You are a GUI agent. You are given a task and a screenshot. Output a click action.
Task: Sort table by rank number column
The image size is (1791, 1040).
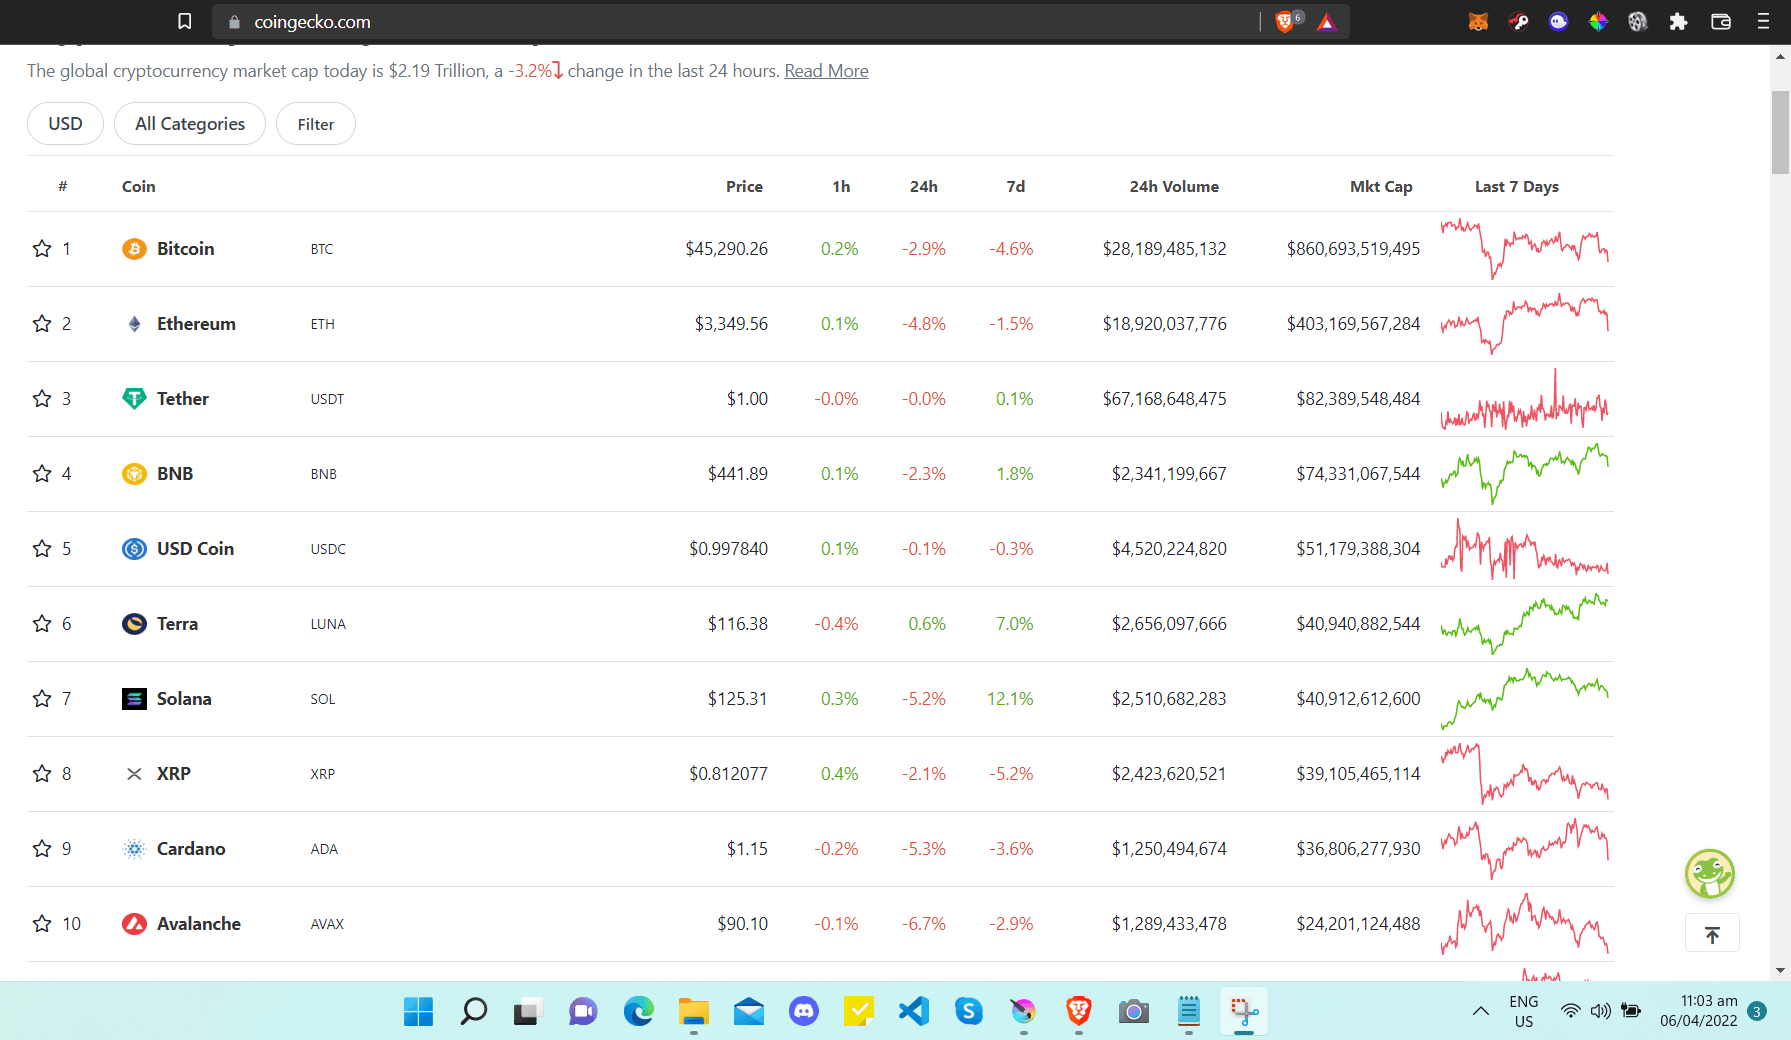pyautogui.click(x=63, y=187)
